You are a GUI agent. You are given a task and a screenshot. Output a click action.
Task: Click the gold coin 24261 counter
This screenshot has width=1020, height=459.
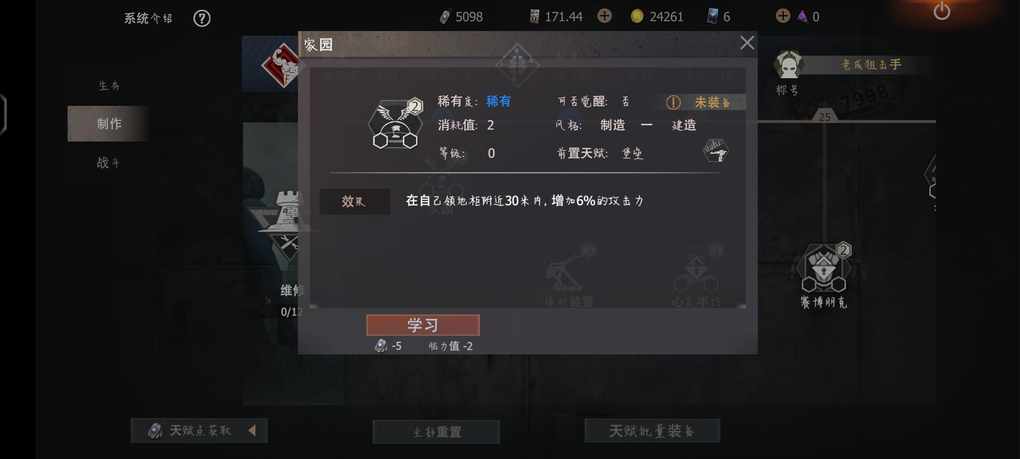tap(657, 17)
